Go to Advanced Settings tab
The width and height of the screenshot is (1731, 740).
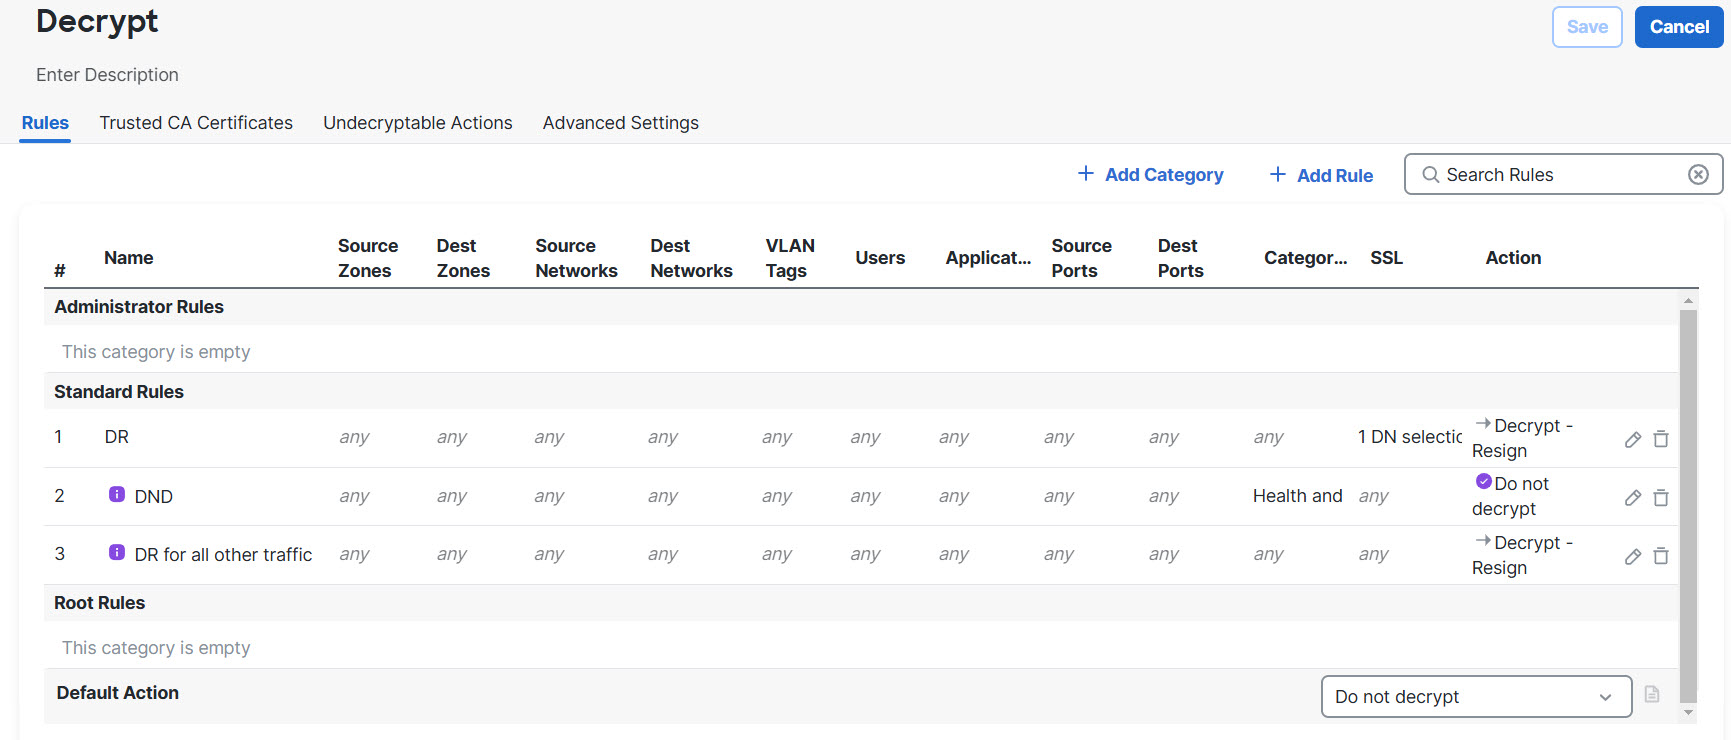(620, 123)
